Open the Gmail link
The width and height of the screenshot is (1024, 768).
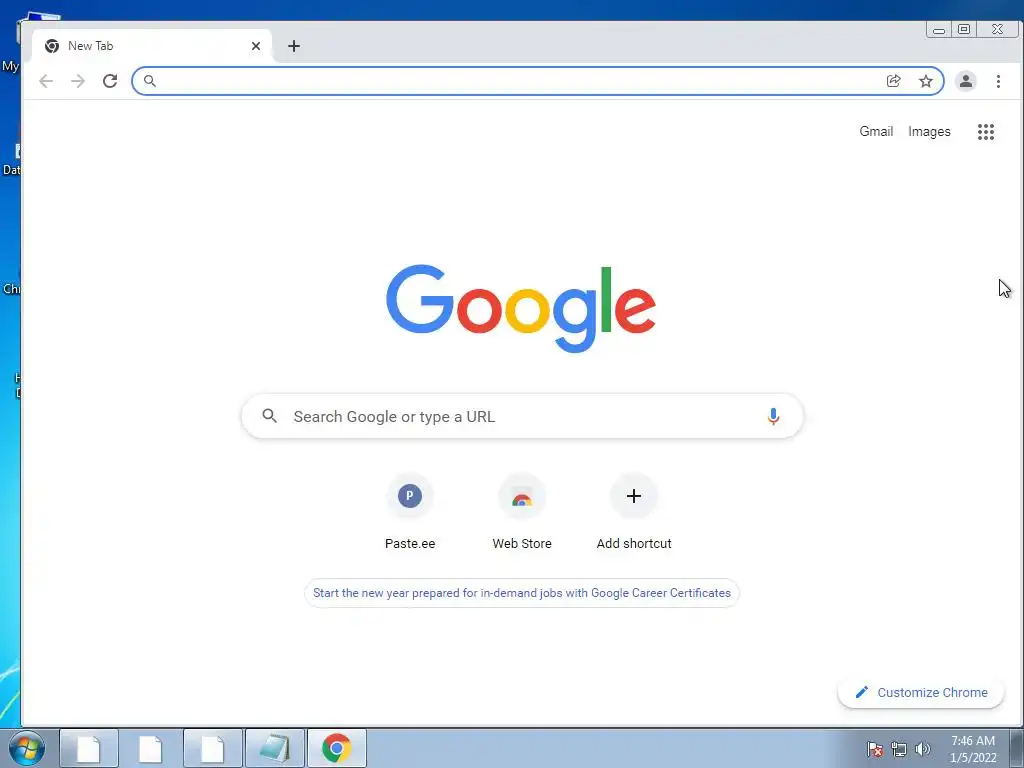point(876,131)
